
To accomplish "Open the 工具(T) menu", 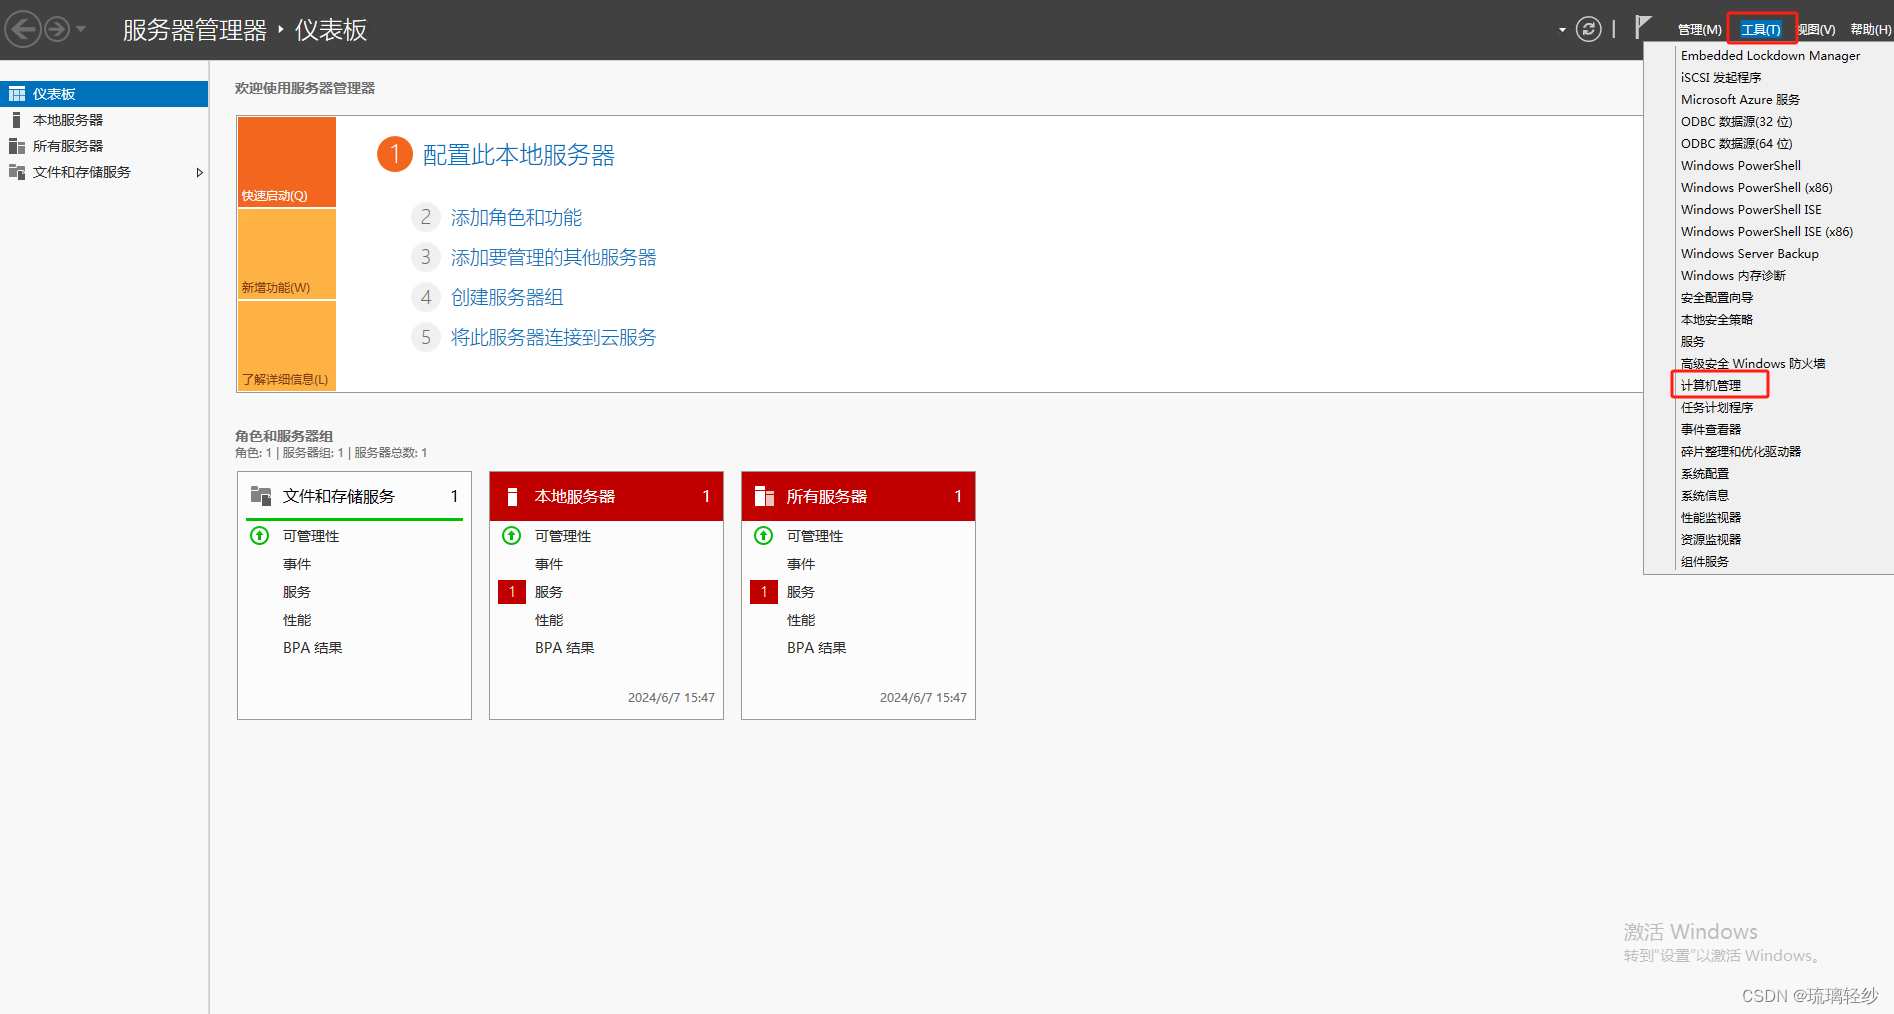I will click(x=1760, y=30).
